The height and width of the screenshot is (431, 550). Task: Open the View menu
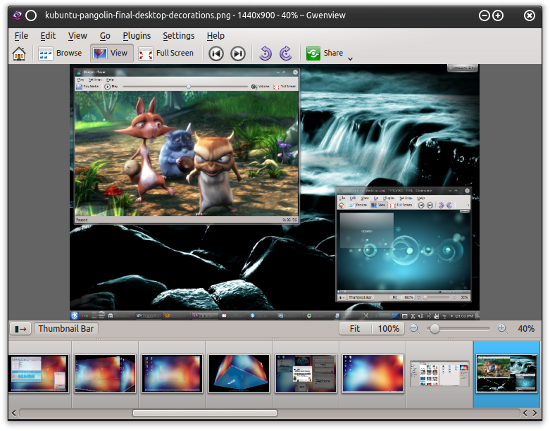[x=78, y=36]
